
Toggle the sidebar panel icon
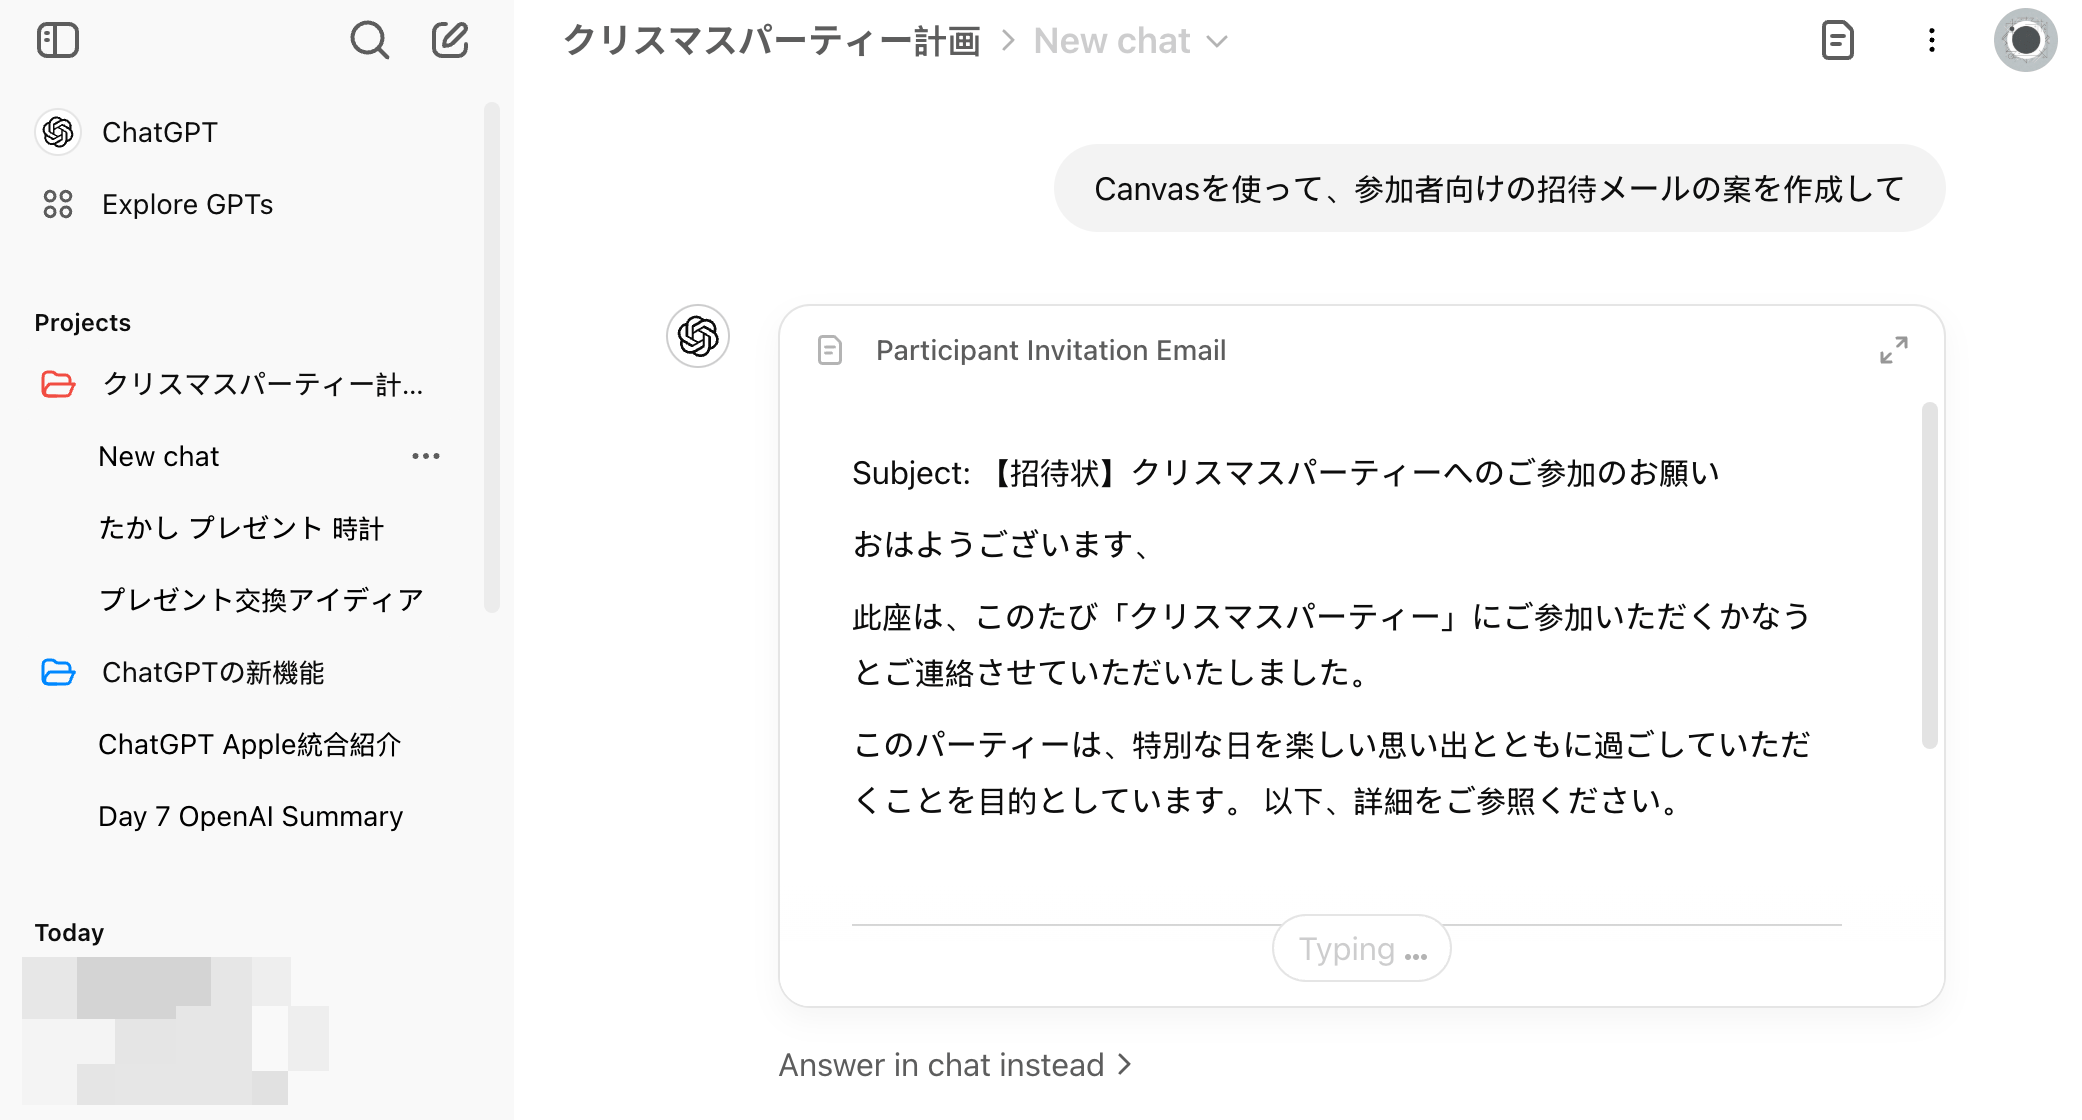coord(58,41)
